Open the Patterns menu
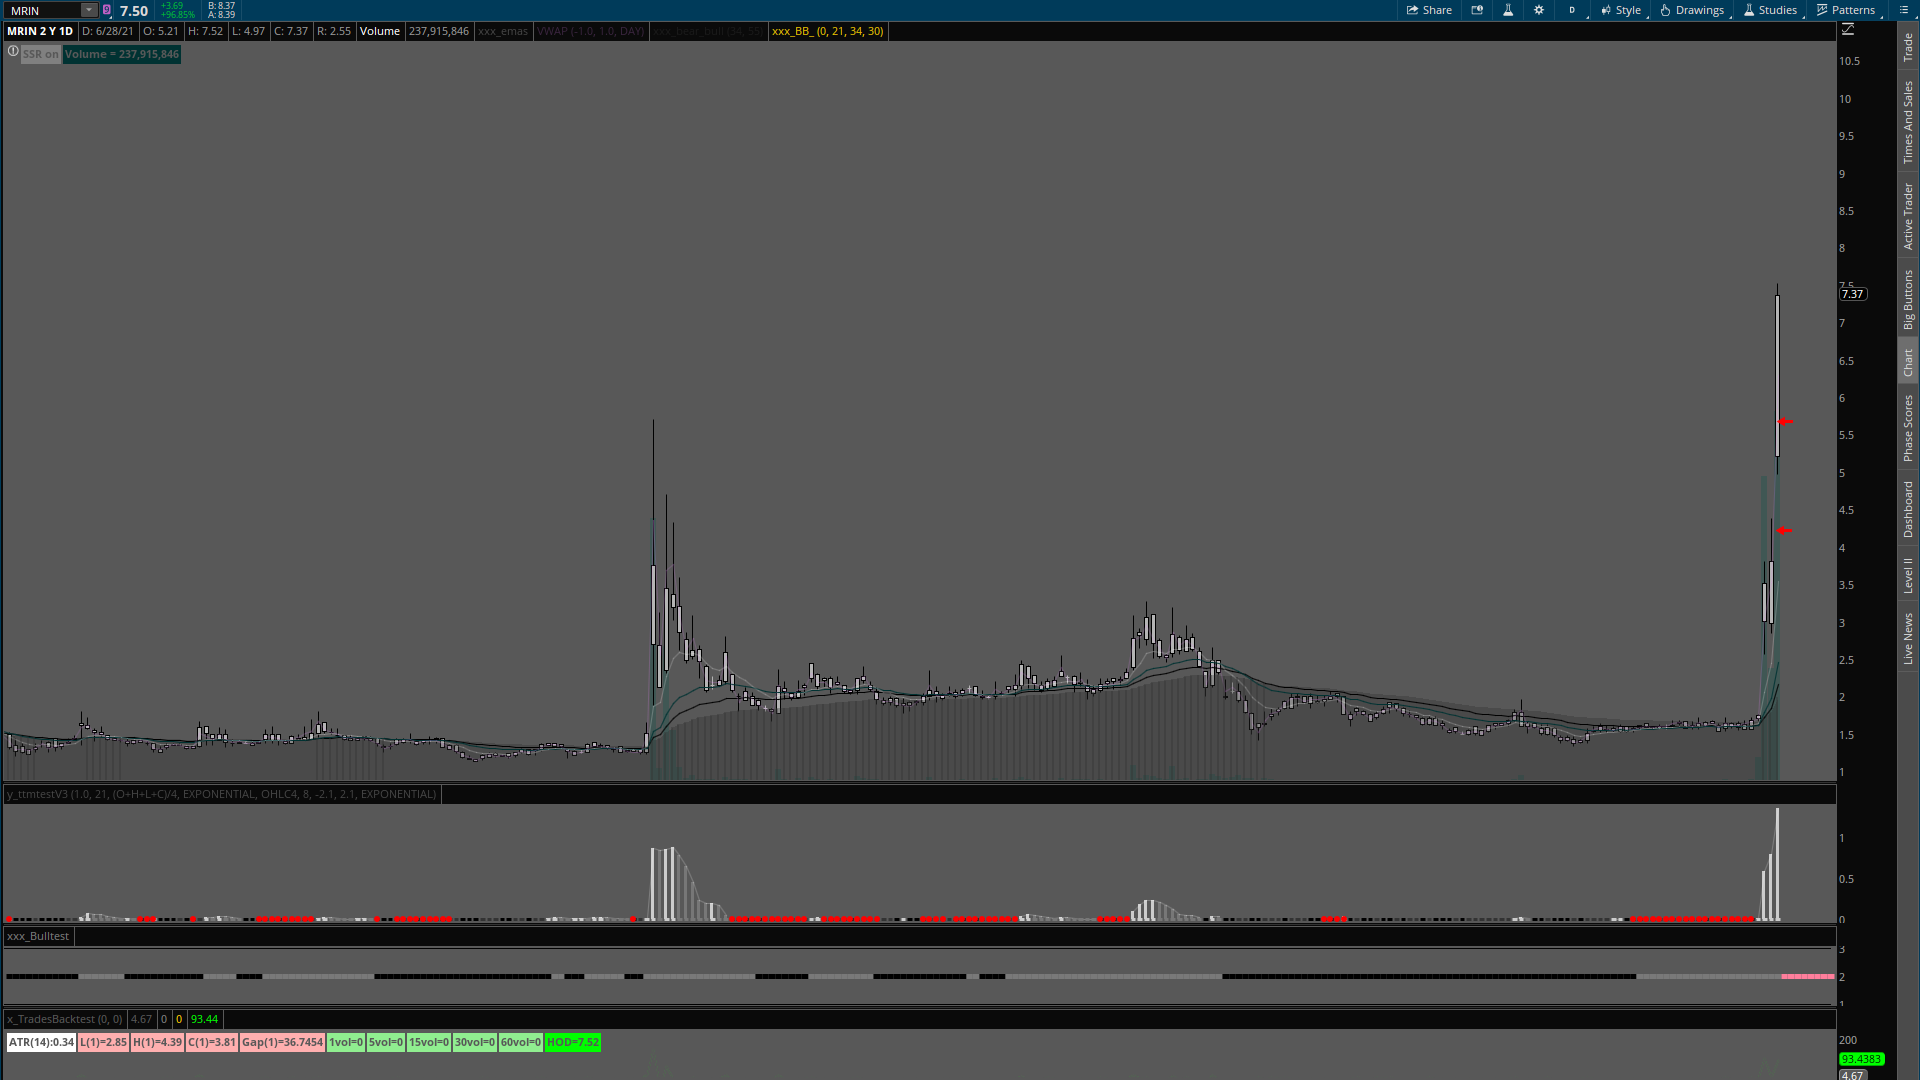Image resolution: width=1920 pixels, height=1080 pixels. (x=1846, y=10)
